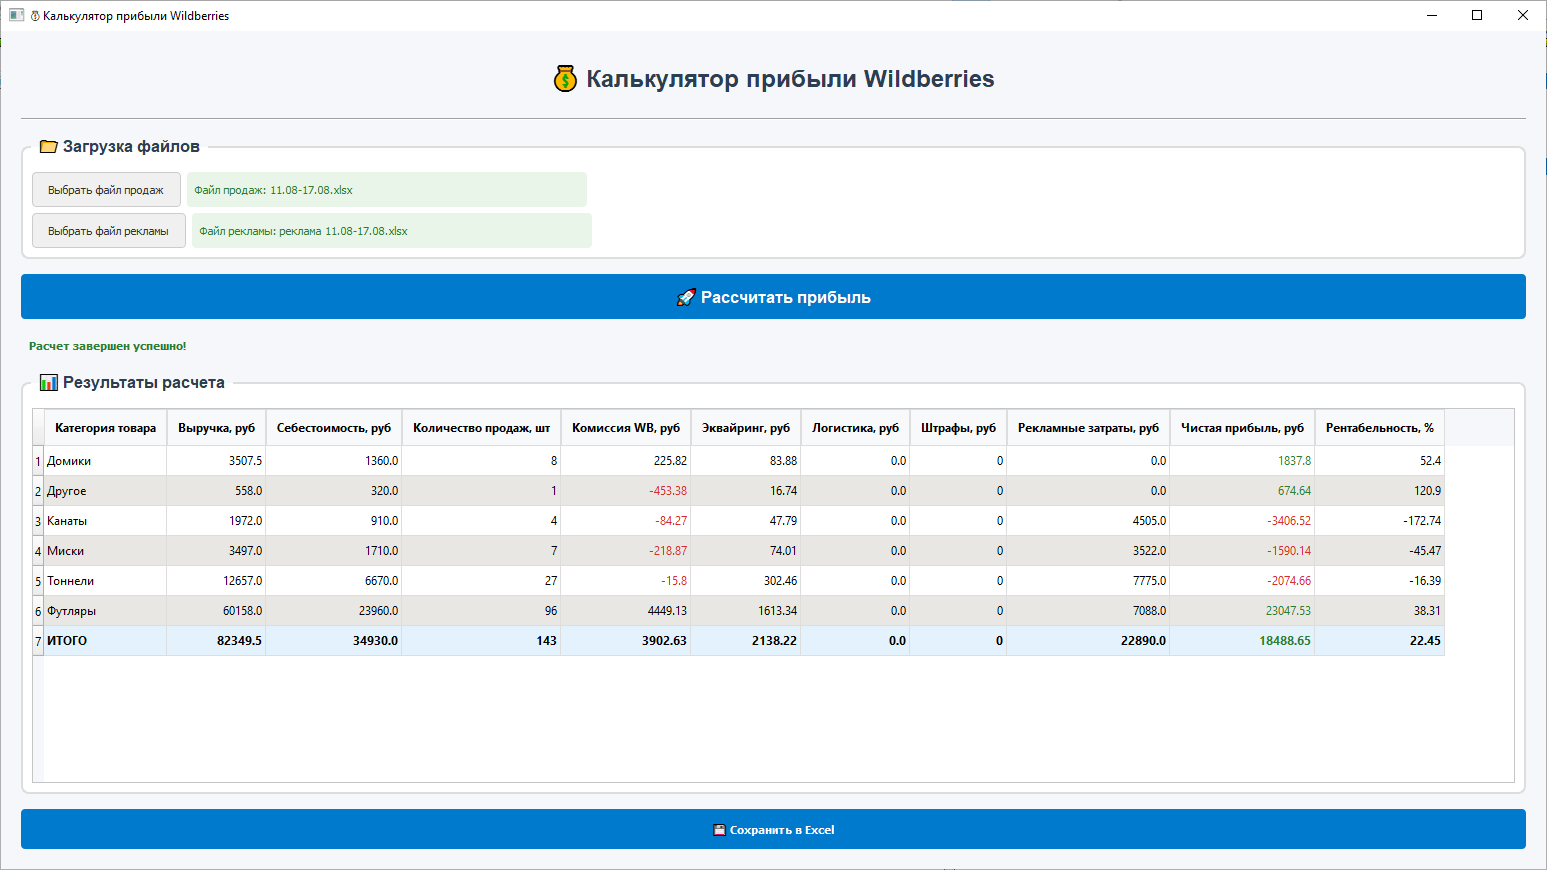
Task: Click the Рассчитать прибыль button
Action: click(773, 296)
